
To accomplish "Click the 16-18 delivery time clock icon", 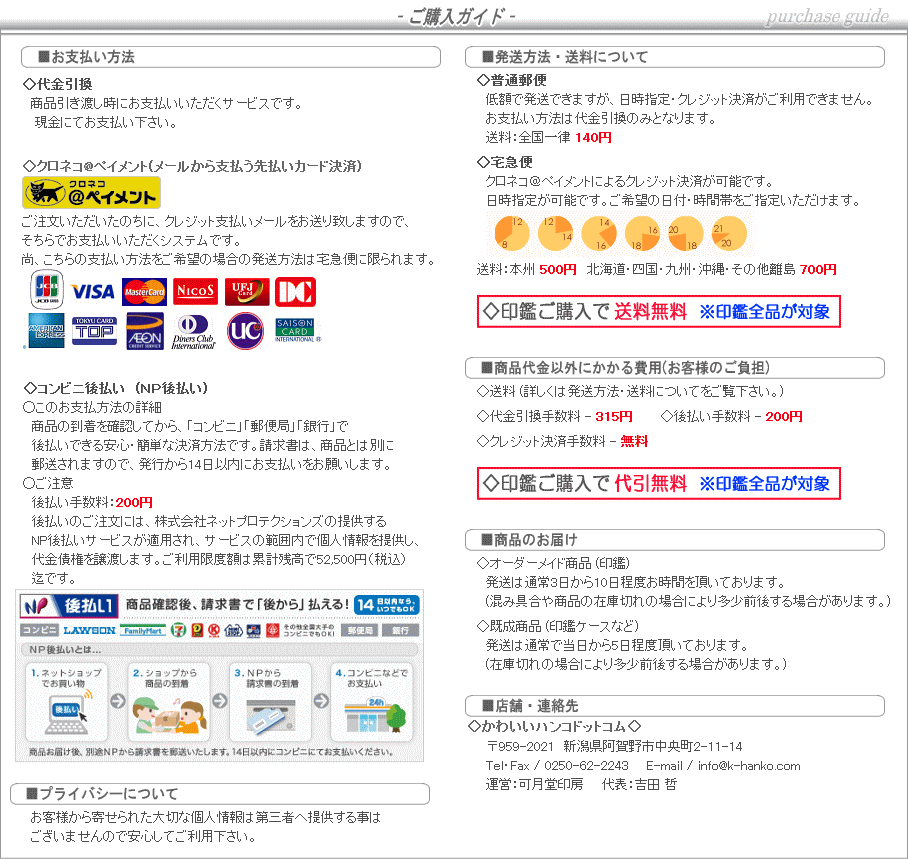I will click(642, 233).
